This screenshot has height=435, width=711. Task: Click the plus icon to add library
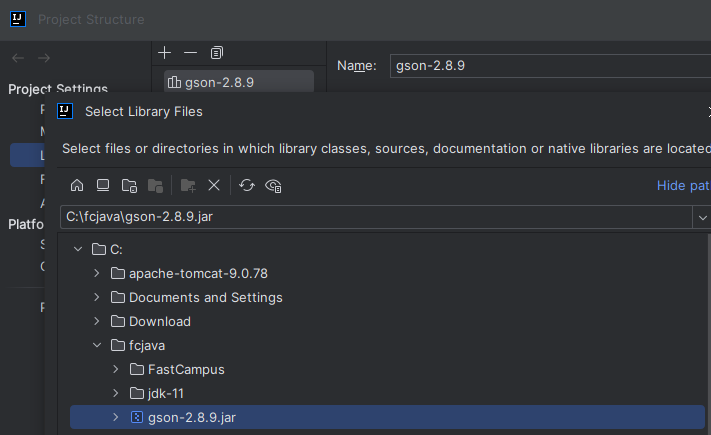coord(165,53)
